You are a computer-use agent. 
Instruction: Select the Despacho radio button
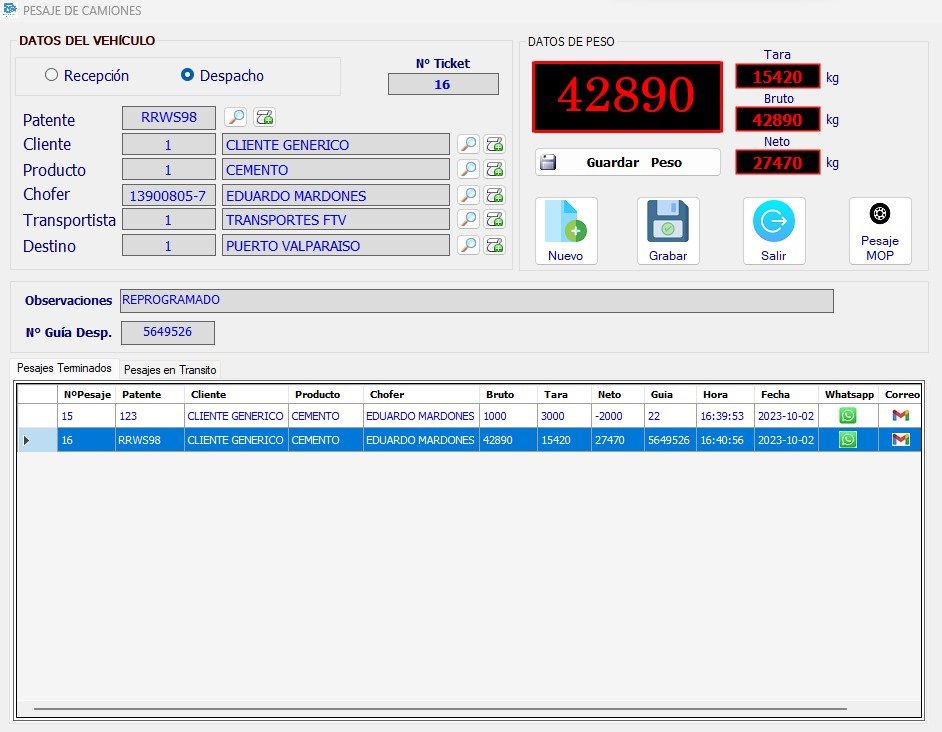pyautogui.click(x=187, y=75)
